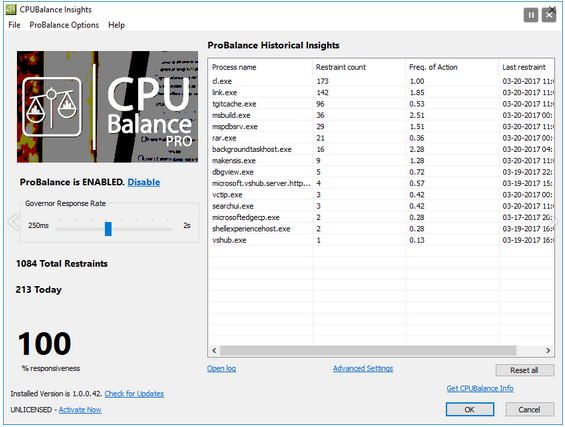Screen dimensions: 565x427
Task: Click the Cancel button
Action: point(529,409)
